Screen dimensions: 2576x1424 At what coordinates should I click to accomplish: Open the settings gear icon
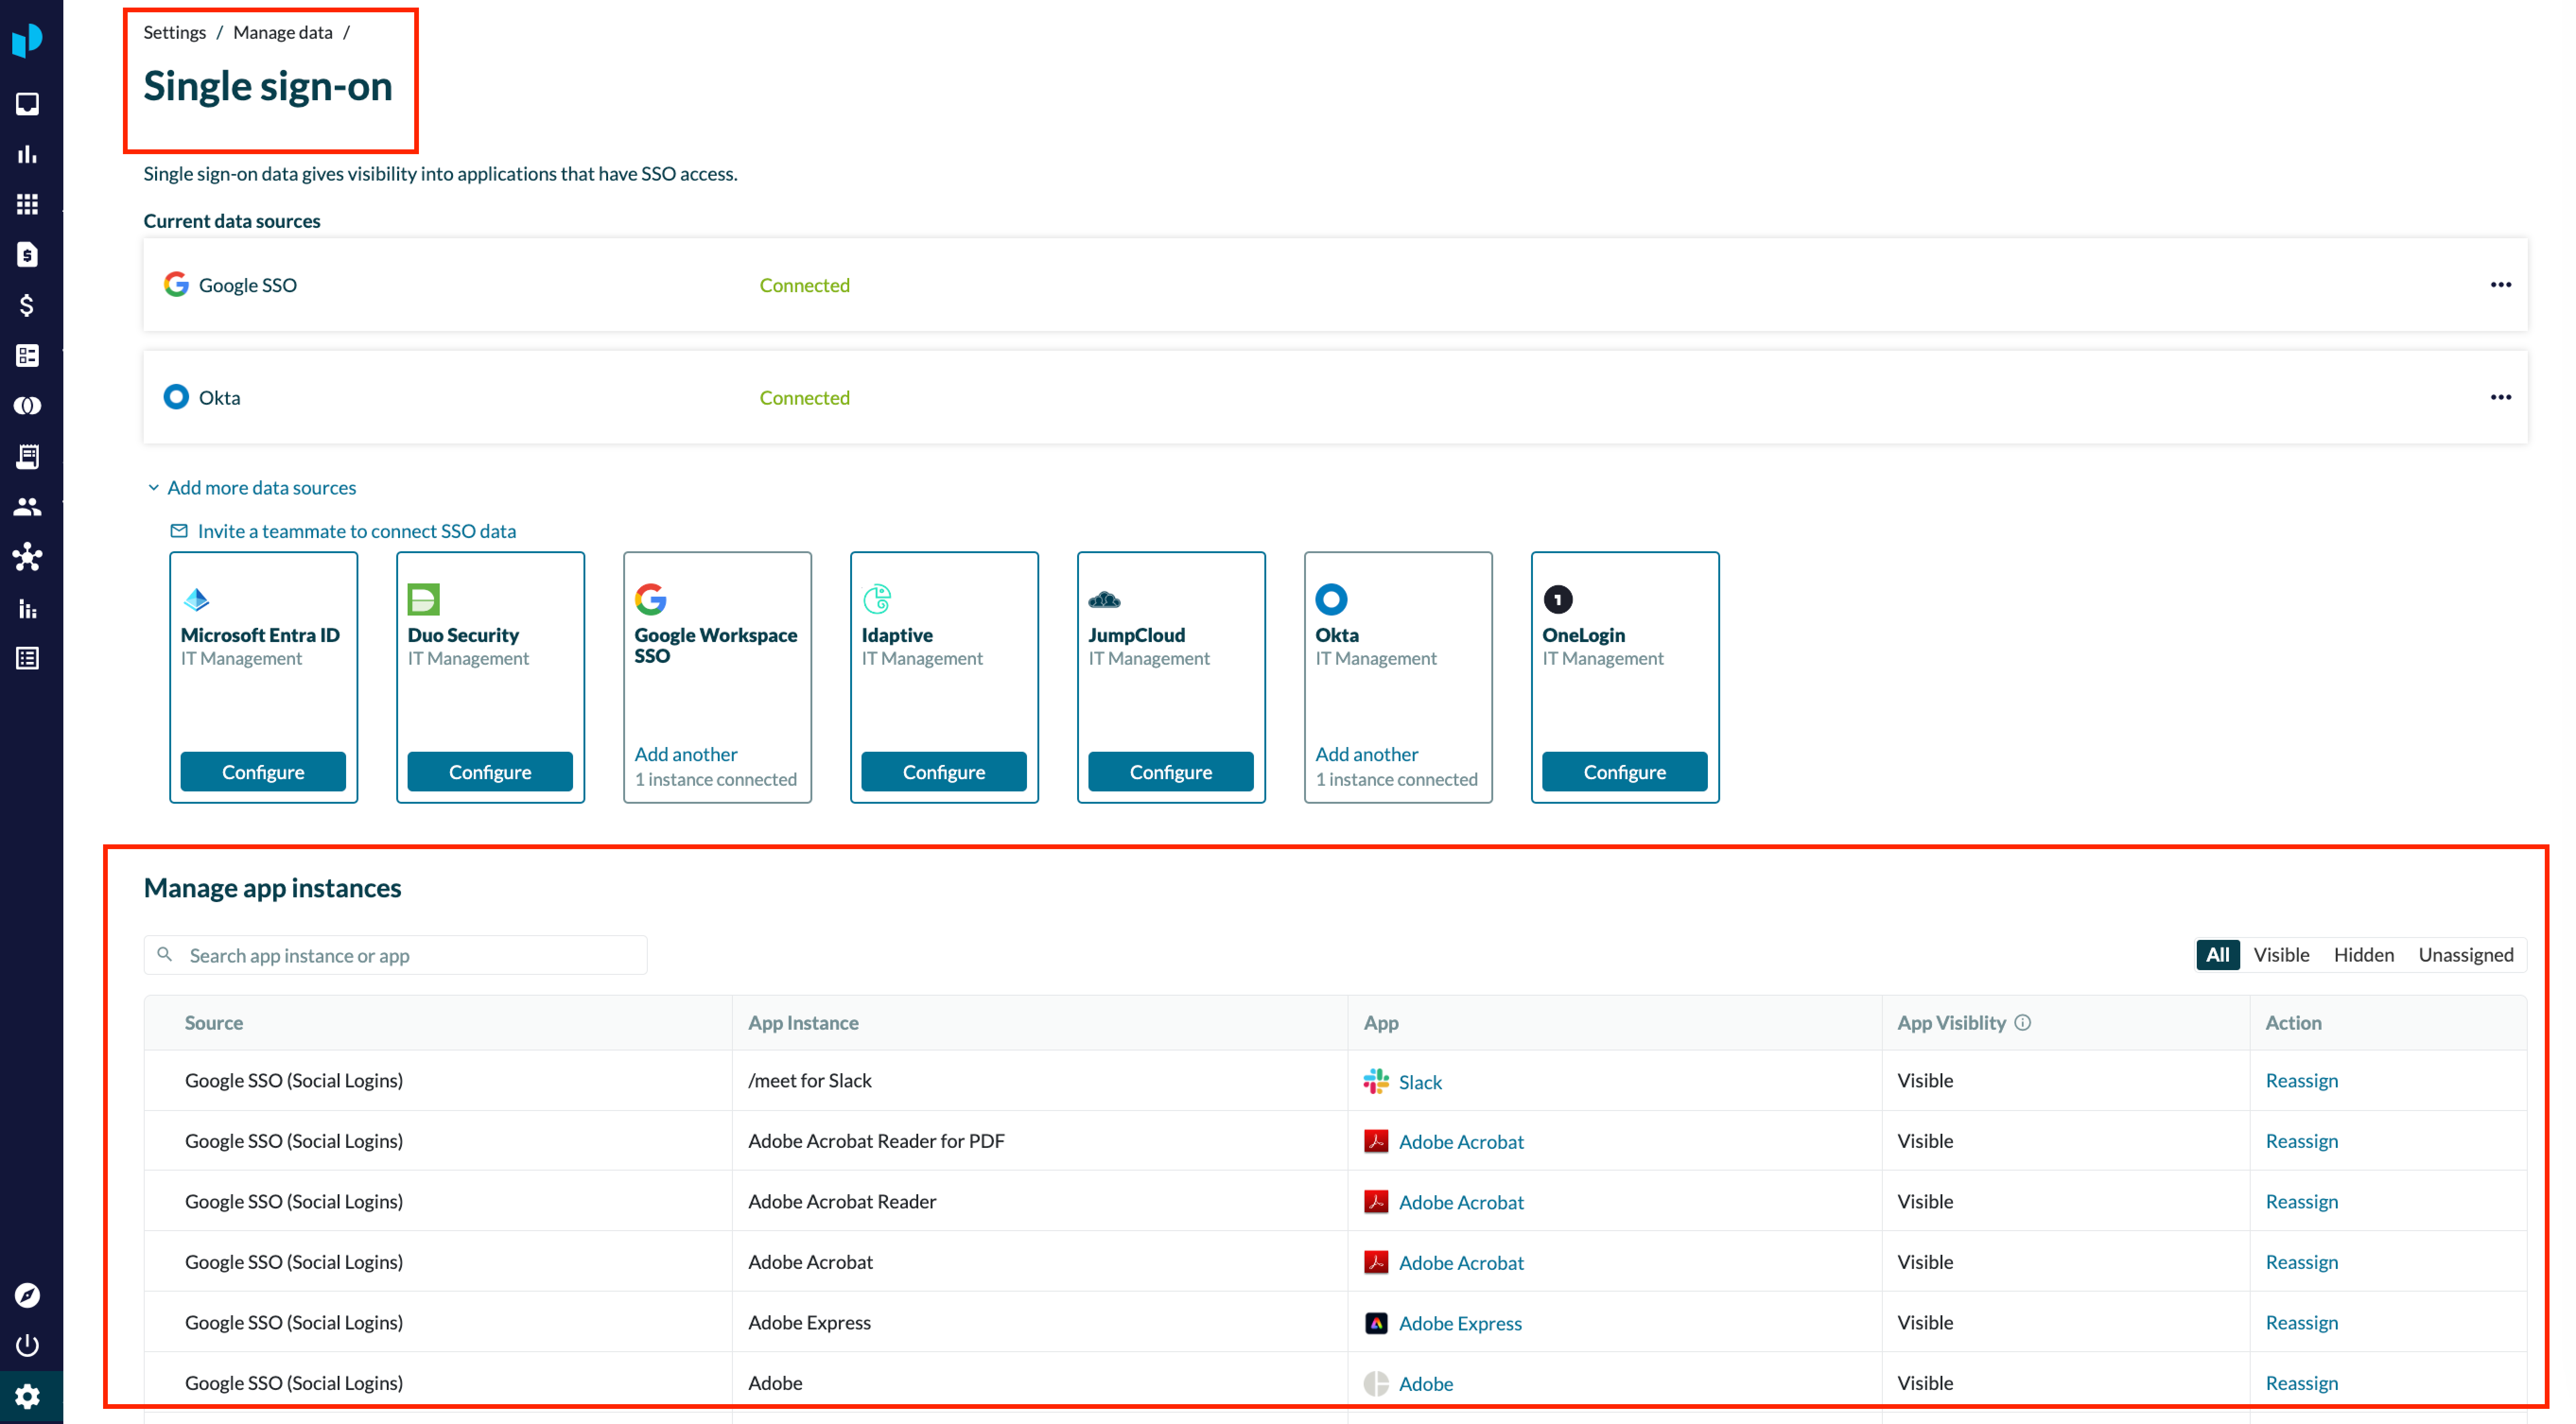tap(28, 1395)
